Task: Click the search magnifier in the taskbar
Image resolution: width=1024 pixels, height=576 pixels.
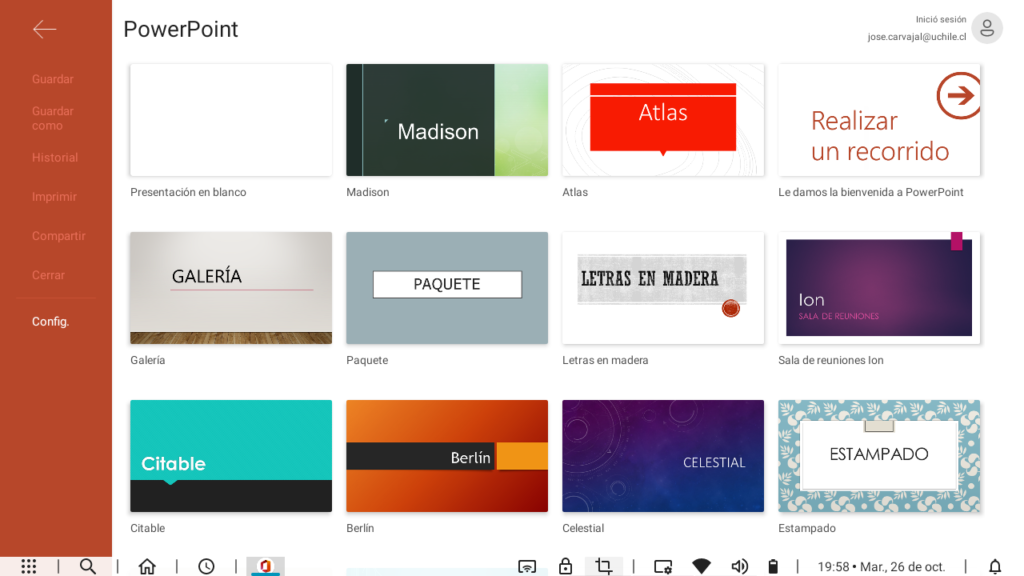Action: pos(88,566)
